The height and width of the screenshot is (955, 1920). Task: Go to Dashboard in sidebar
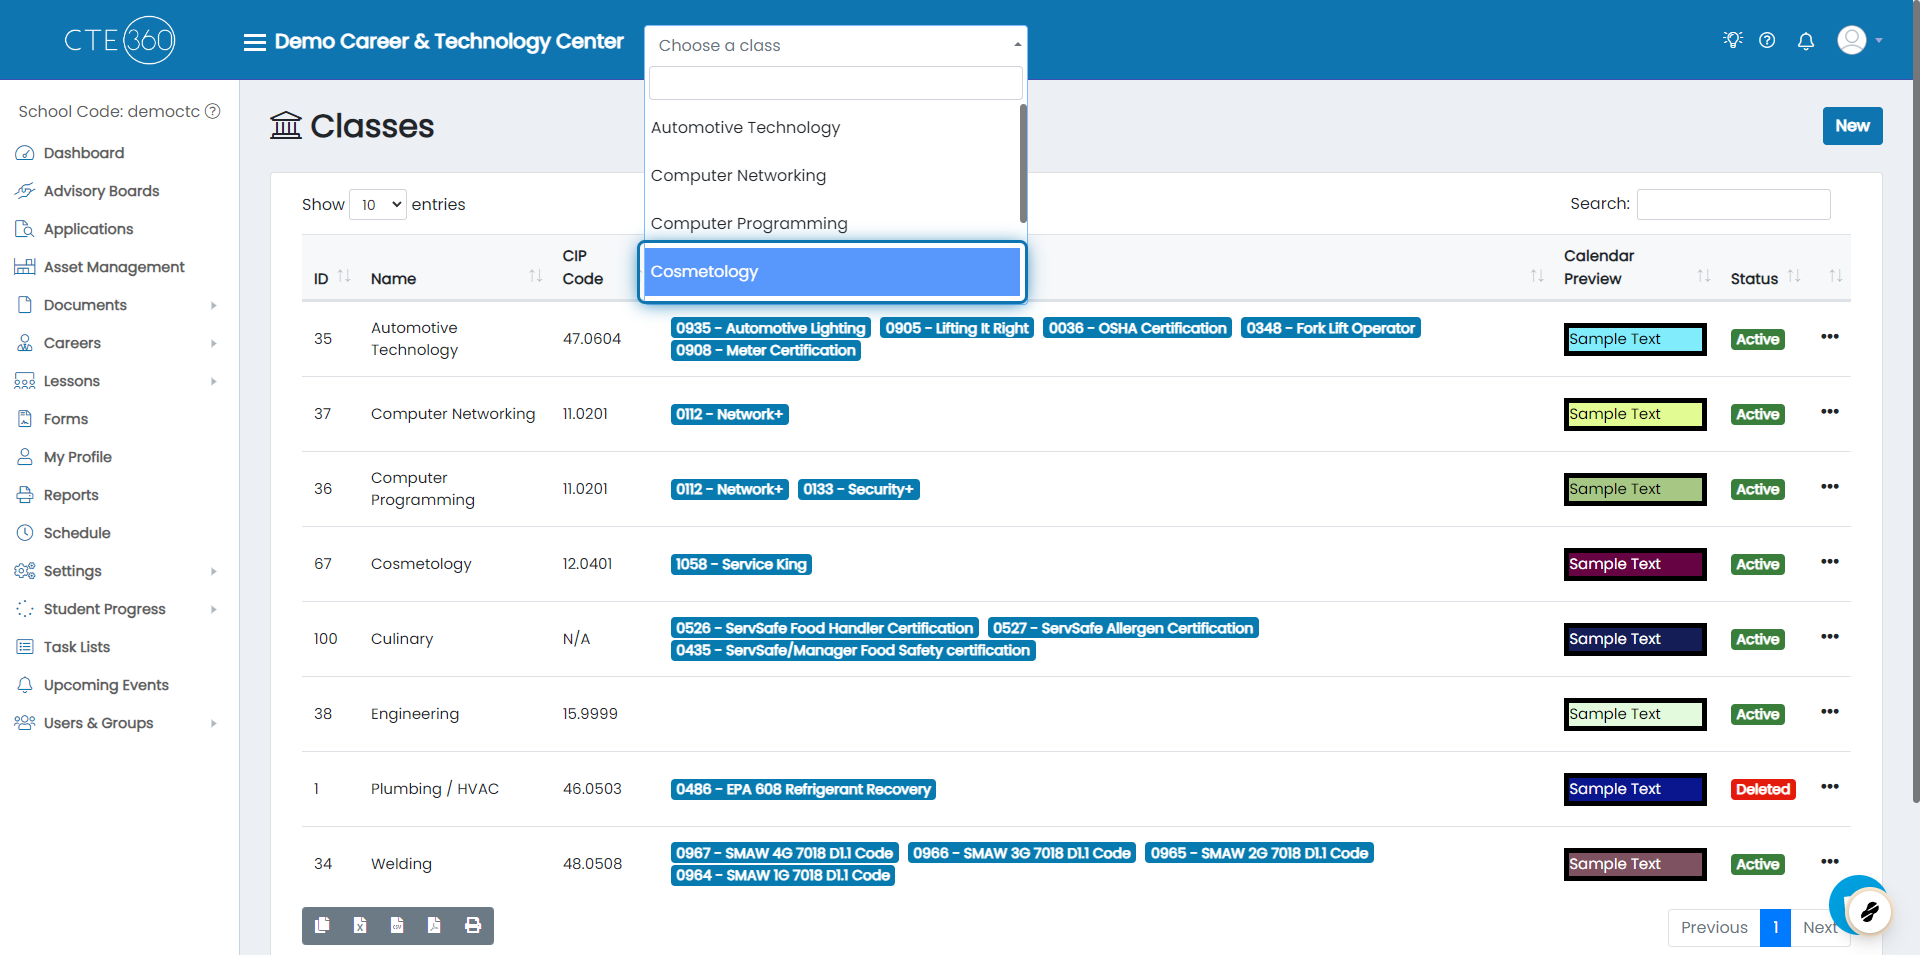pos(84,153)
